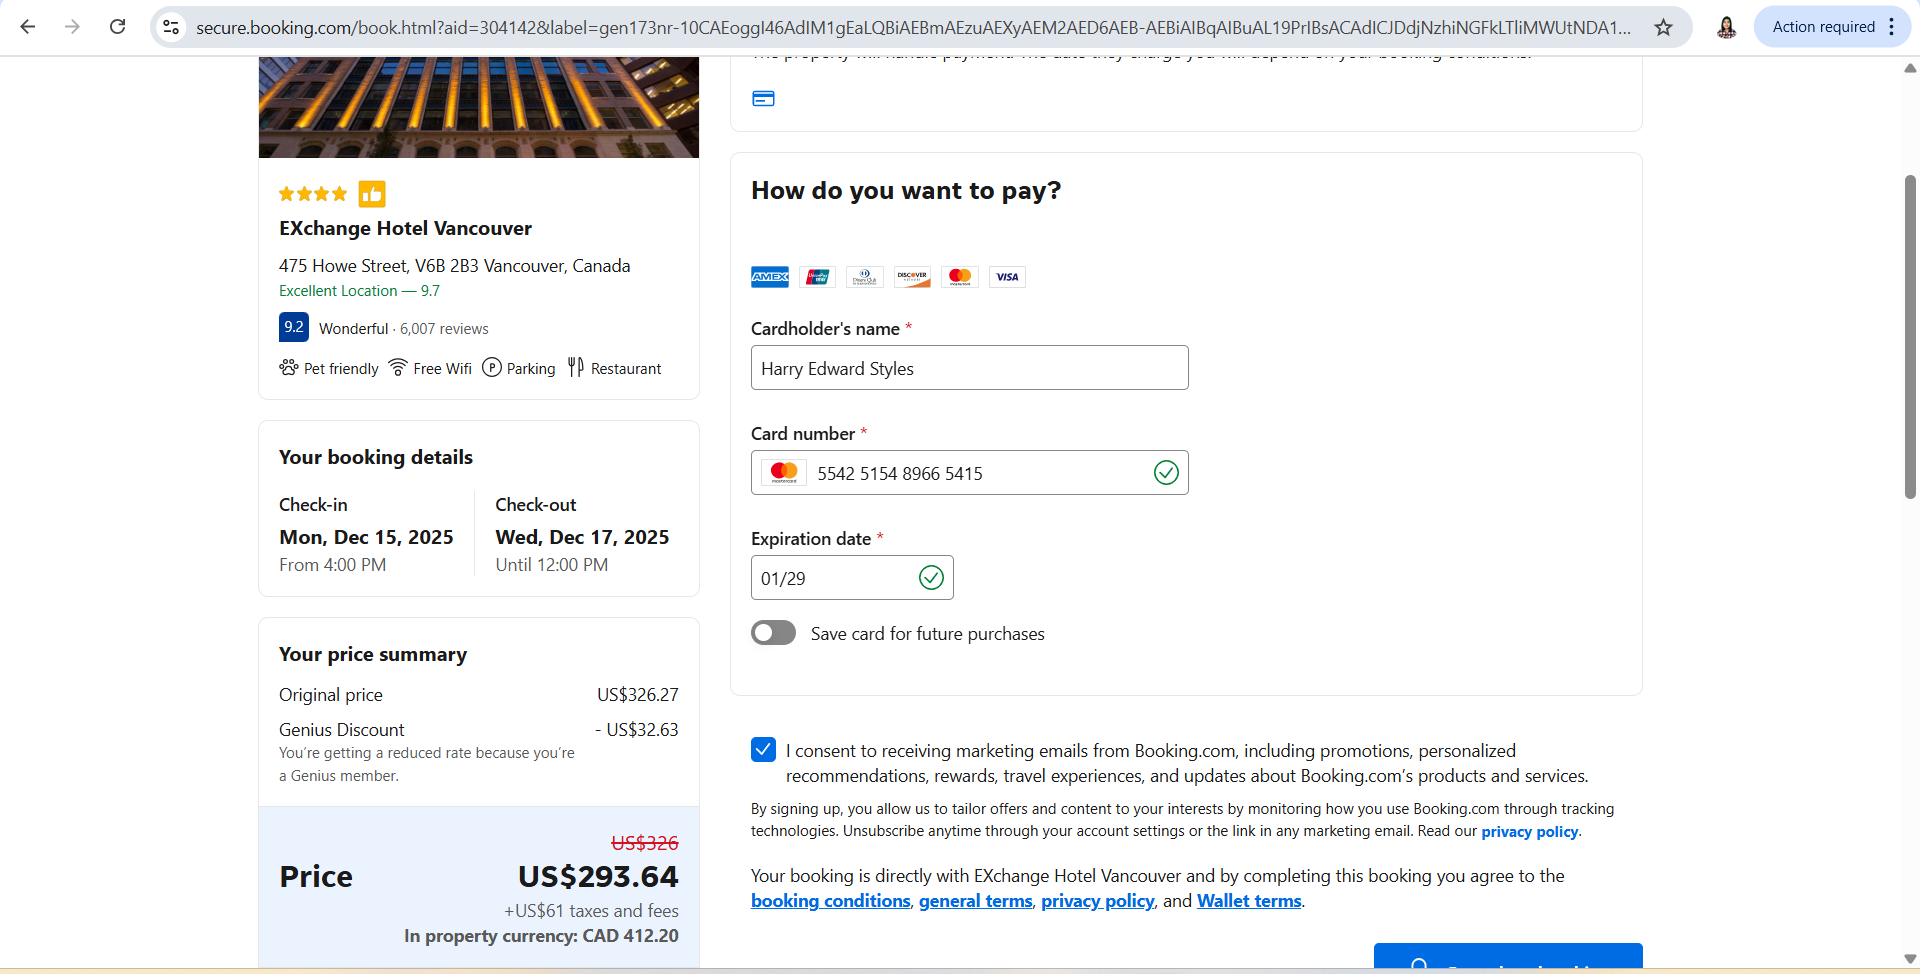The height and width of the screenshot is (974, 1920).
Task: Click the UnionPay card logo
Action: coord(818,277)
